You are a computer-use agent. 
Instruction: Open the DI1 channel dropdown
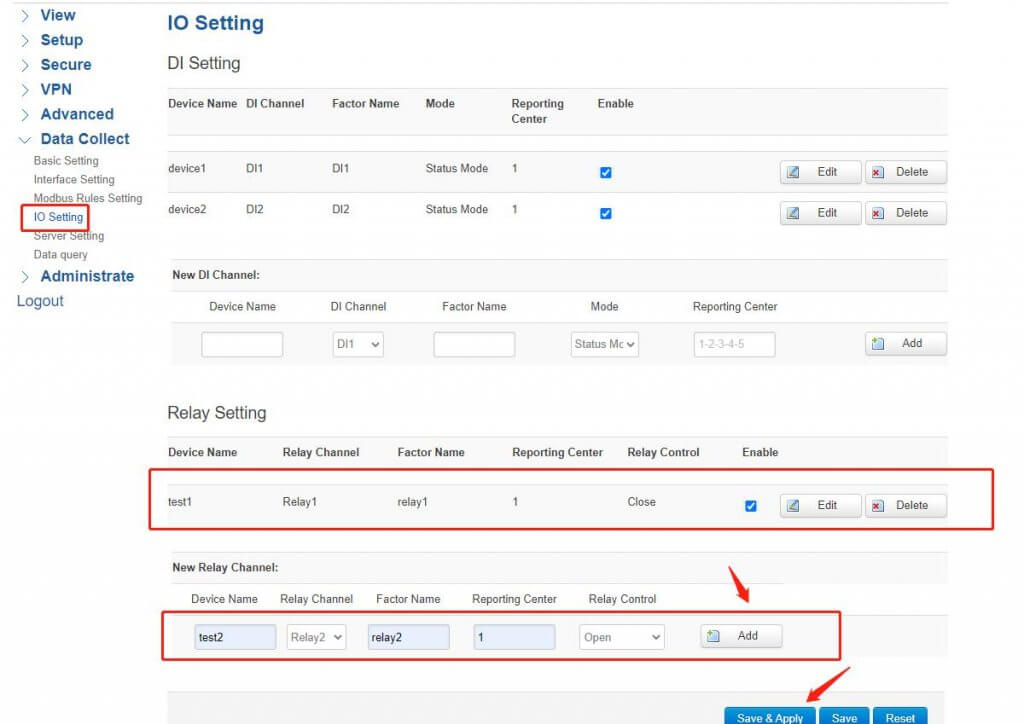[x=358, y=343]
